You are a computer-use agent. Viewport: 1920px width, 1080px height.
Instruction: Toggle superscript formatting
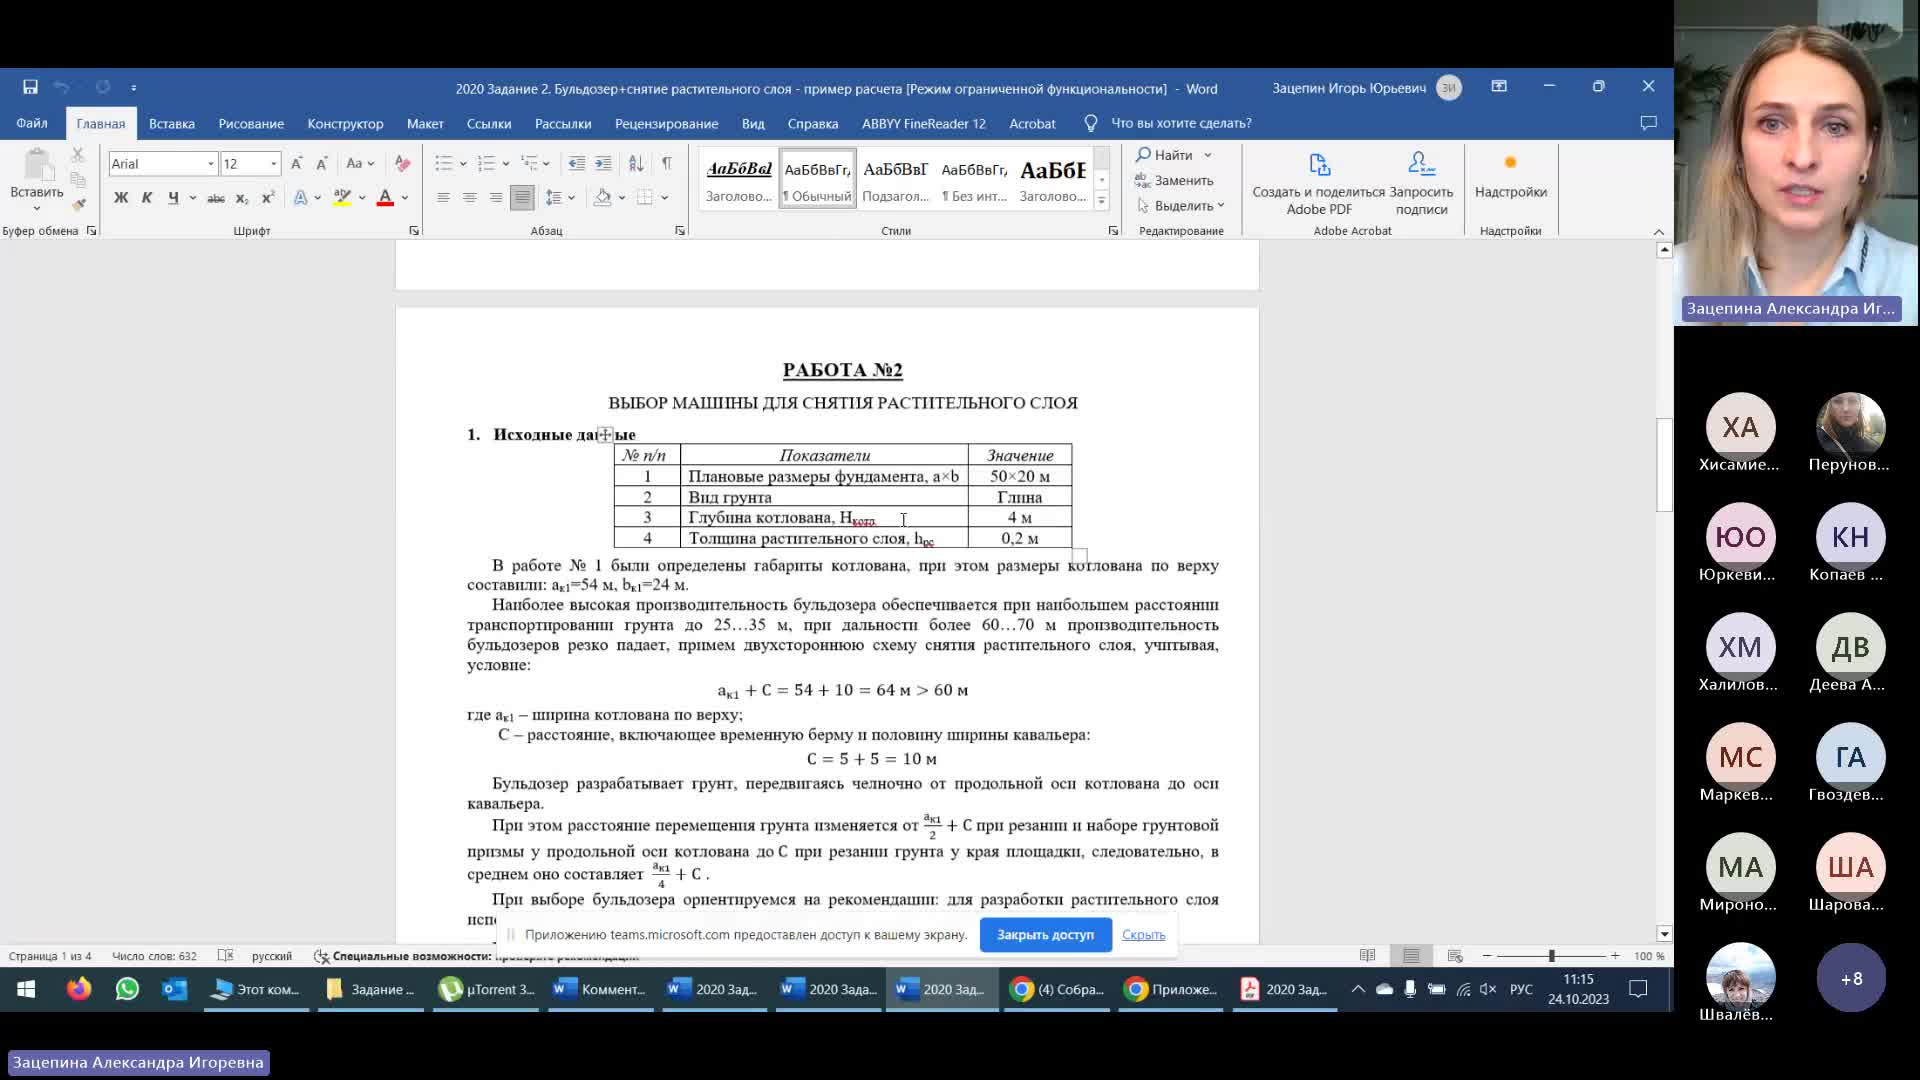tap(267, 198)
